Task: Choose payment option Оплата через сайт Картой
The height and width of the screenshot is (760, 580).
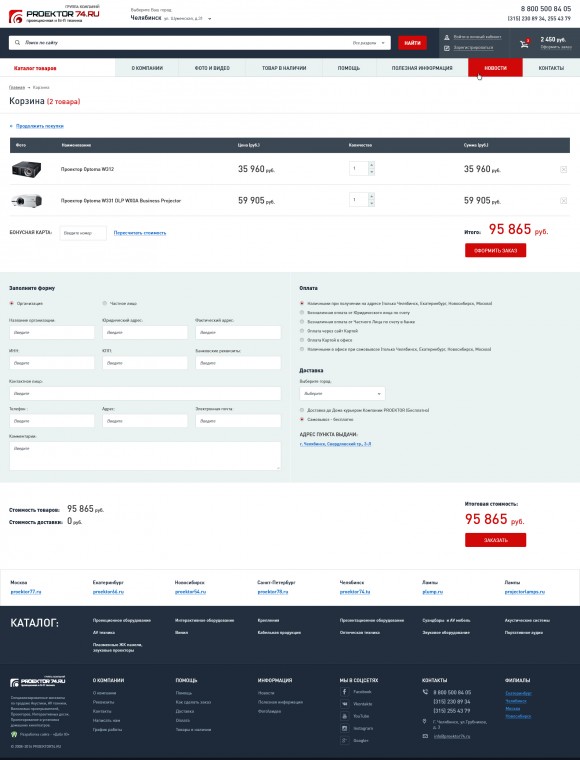Action: 302,331
